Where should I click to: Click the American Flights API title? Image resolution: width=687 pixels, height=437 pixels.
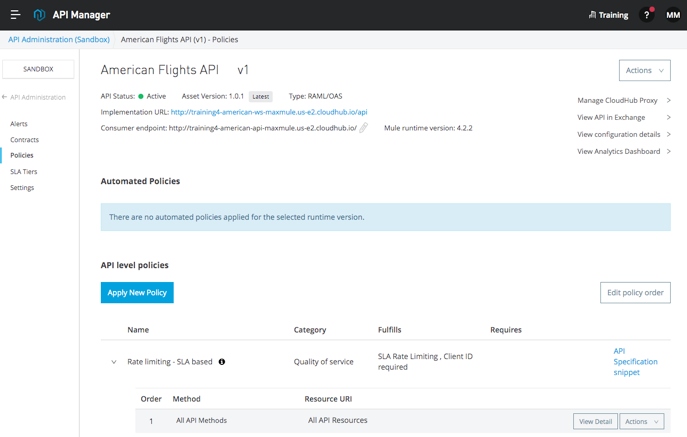pyautogui.click(x=159, y=70)
